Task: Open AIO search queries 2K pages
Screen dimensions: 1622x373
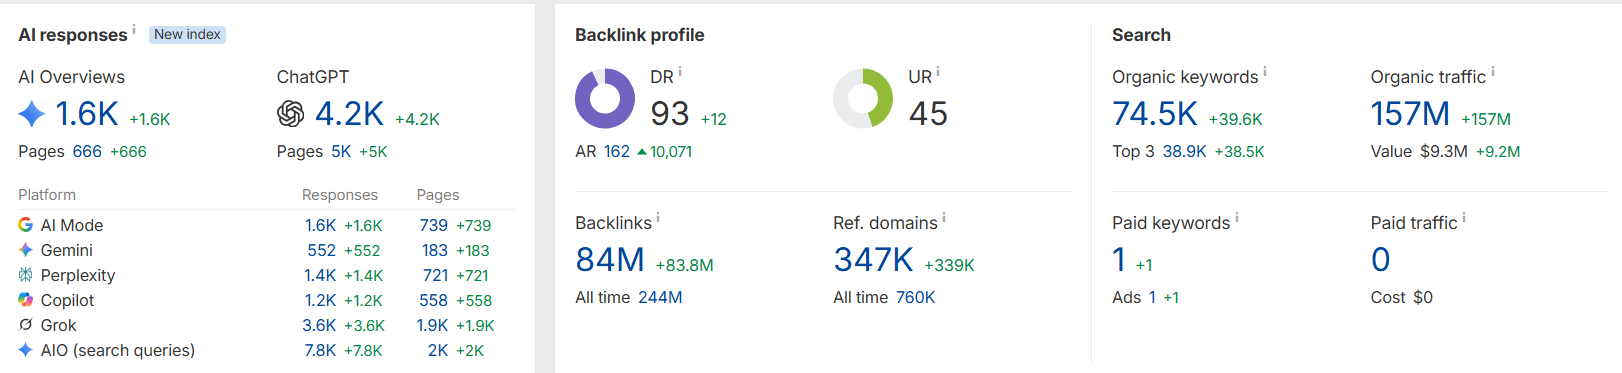Action: pyautogui.click(x=438, y=350)
